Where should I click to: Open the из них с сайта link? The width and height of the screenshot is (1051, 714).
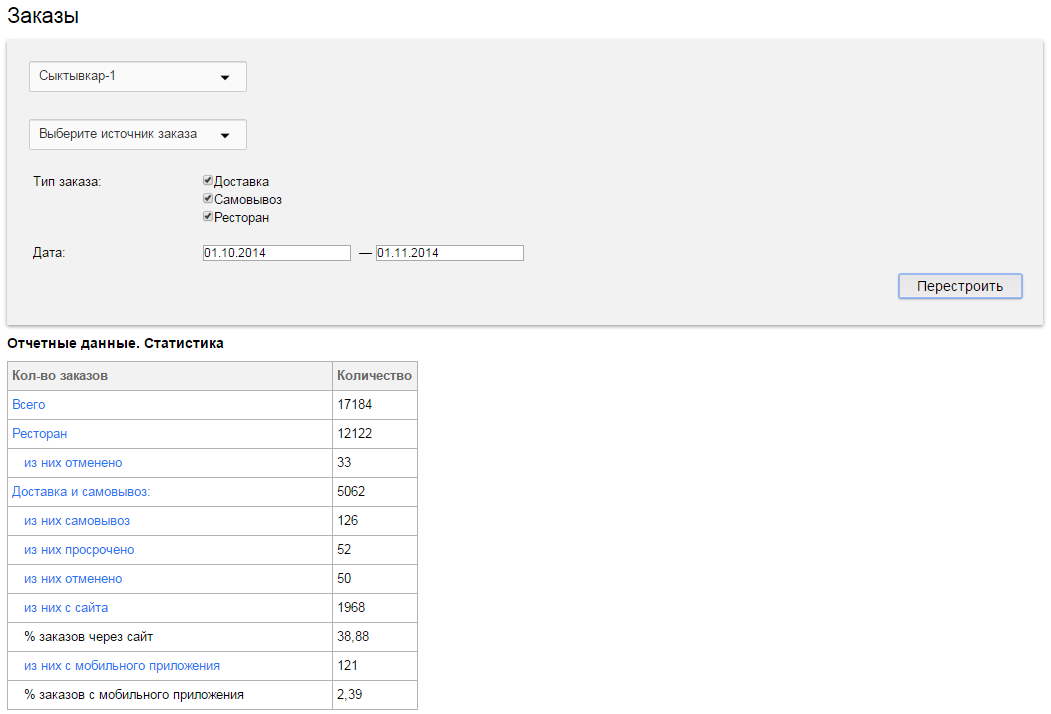coord(66,607)
